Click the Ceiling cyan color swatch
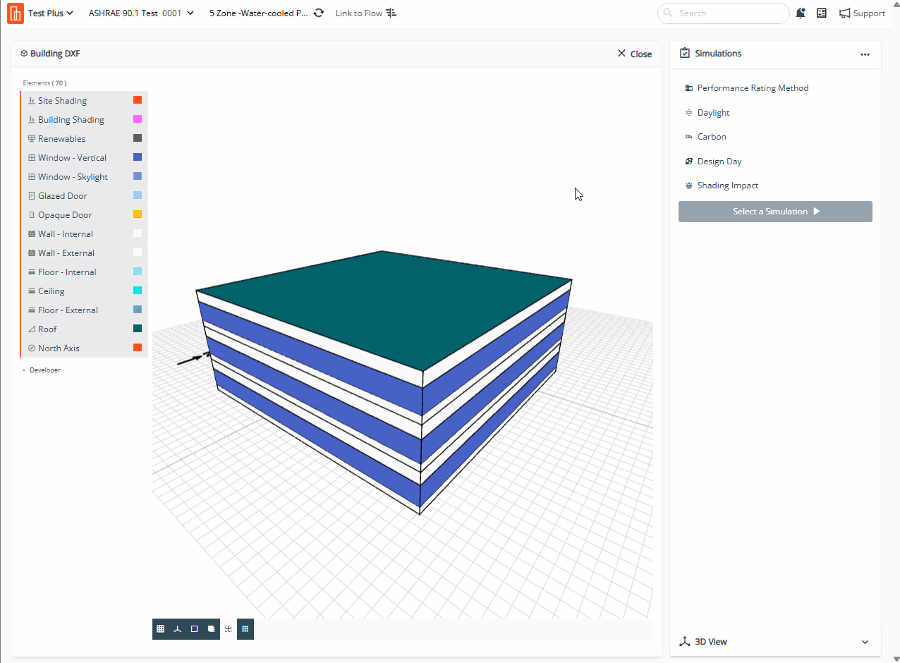 [137, 291]
